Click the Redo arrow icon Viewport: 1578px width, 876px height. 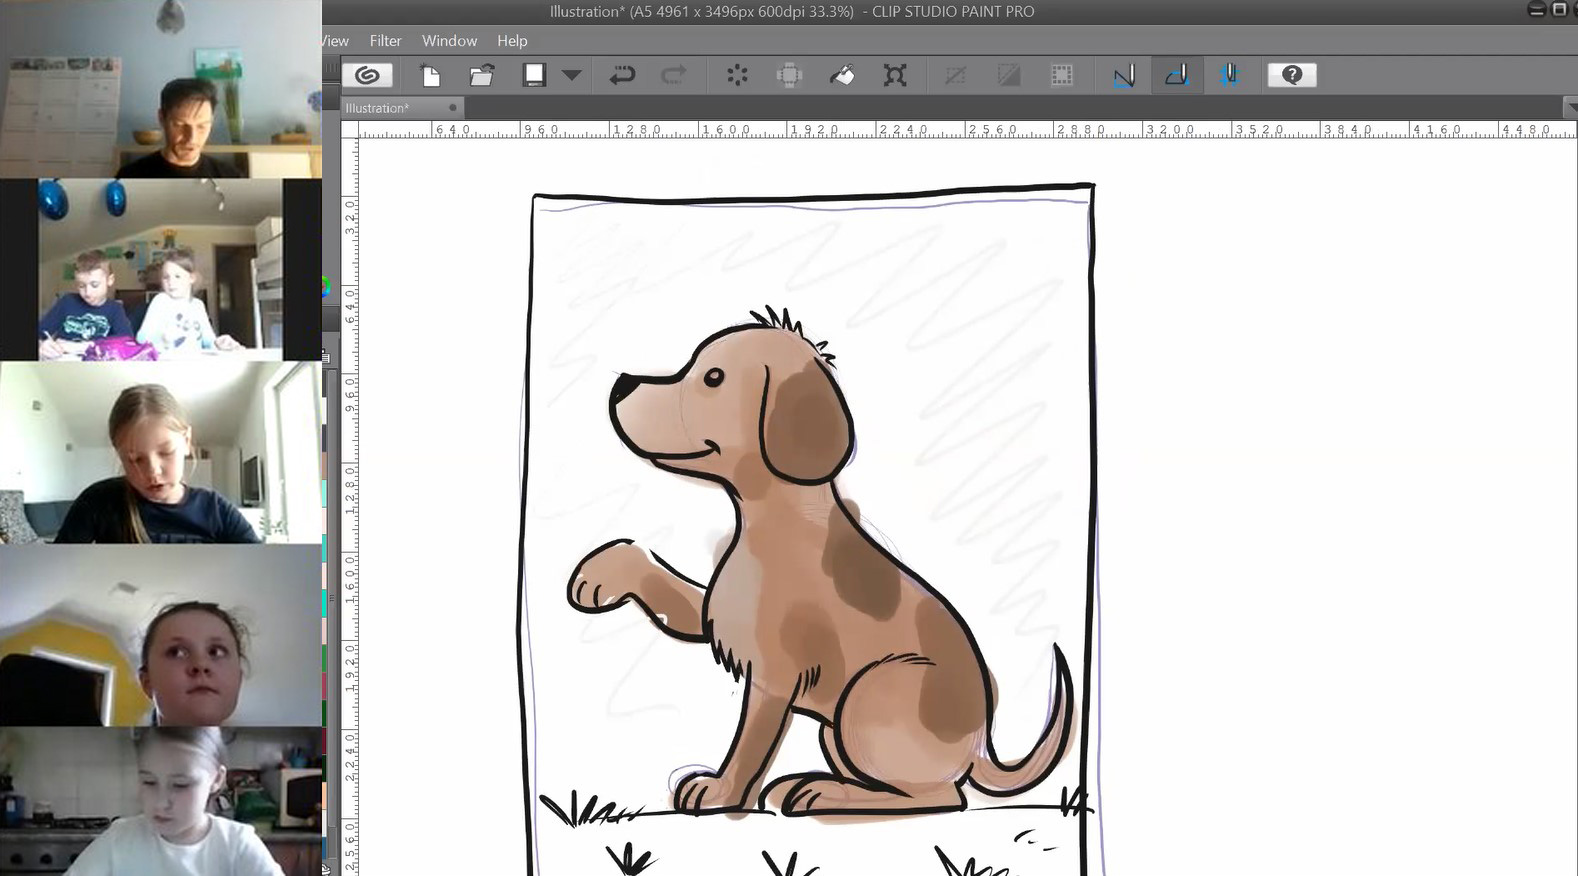point(674,75)
